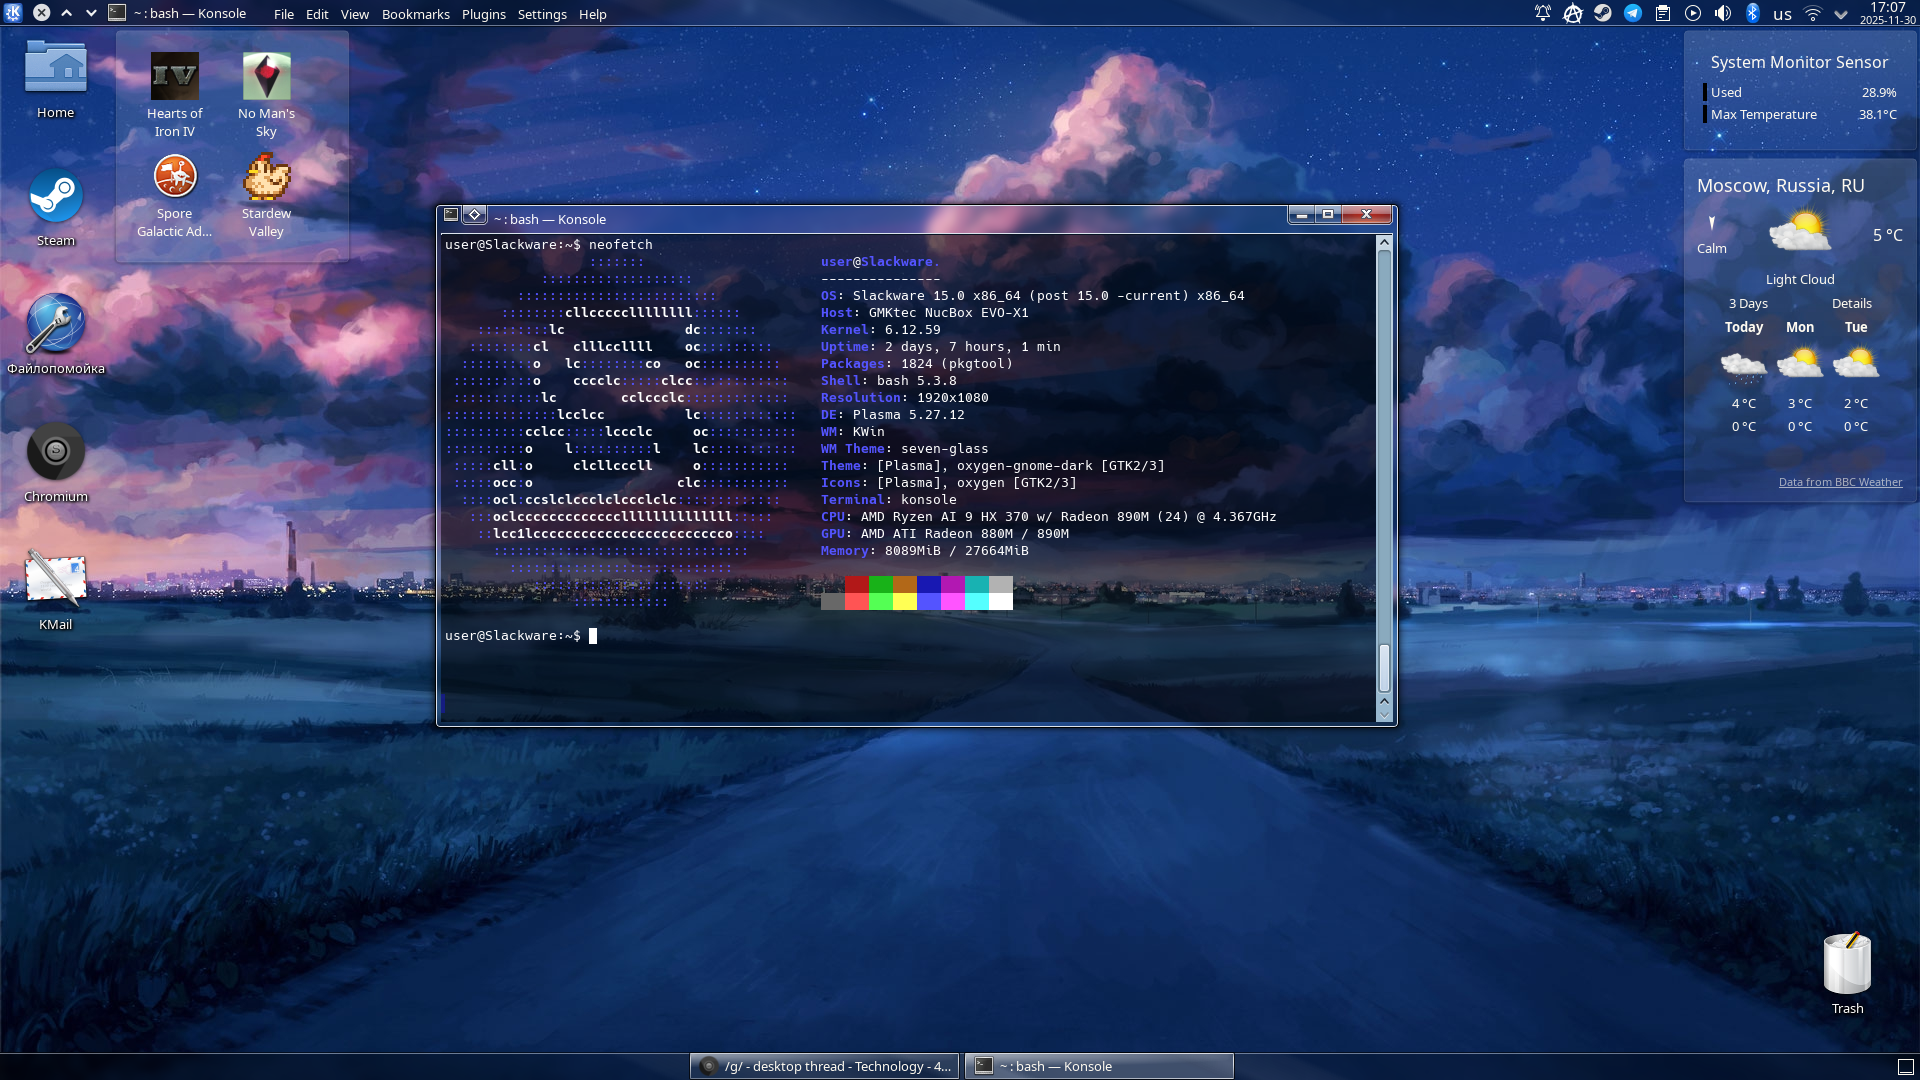The image size is (1920, 1080).
Task: Click the Bluetooth tray icon
Action: coord(1752,13)
